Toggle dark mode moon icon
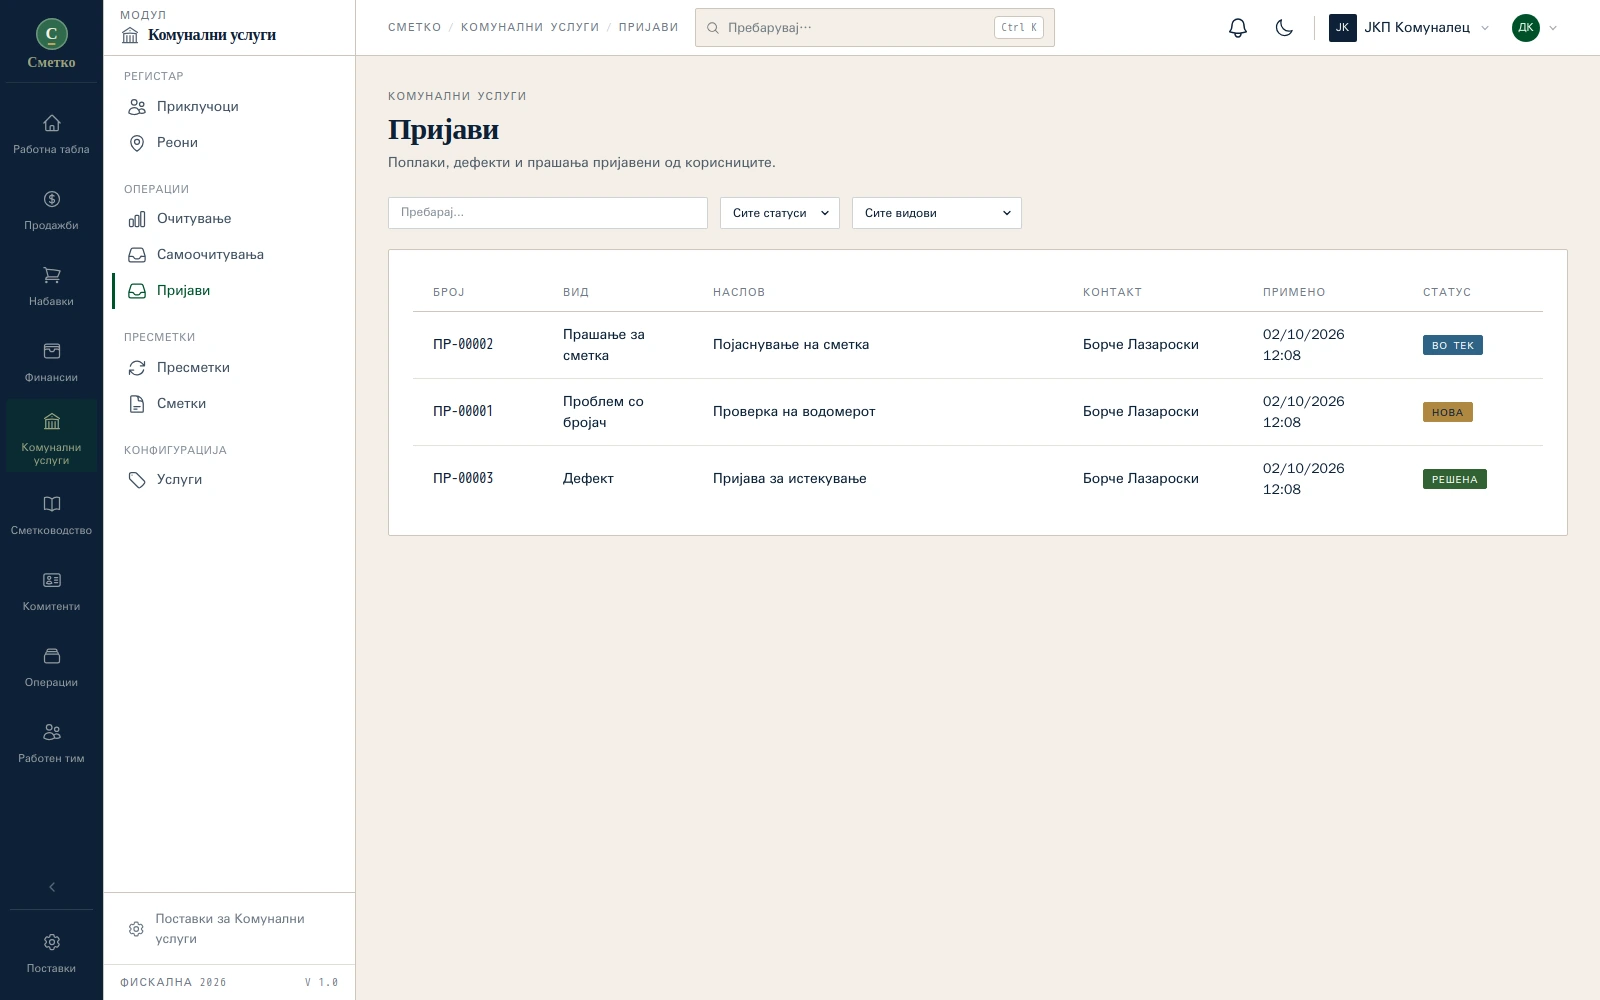This screenshot has height=1000, width=1600. point(1284,28)
